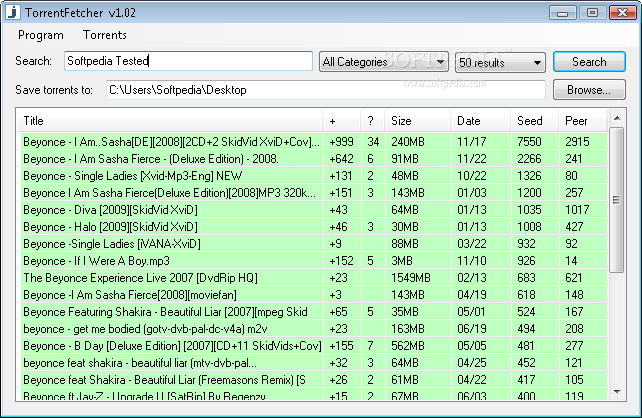This screenshot has width=642, height=418.
Task: Close the TorrentFetcher window
Action: [622, 13]
